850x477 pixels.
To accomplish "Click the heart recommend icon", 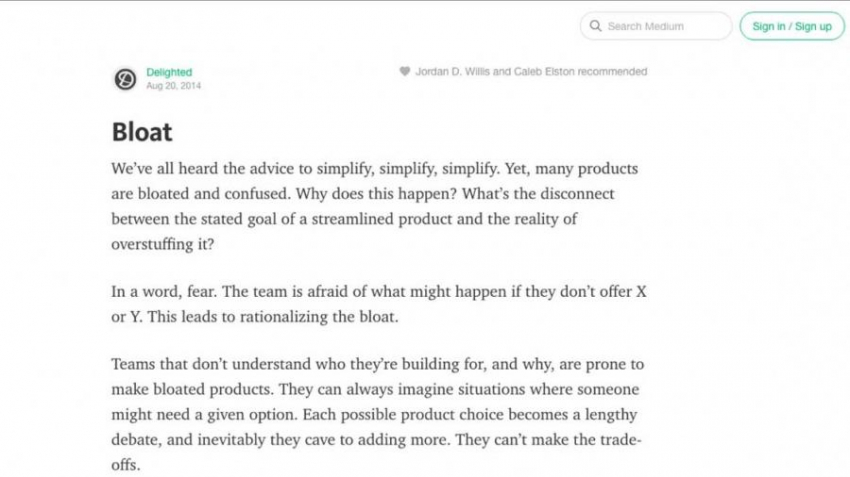I will pos(404,72).
